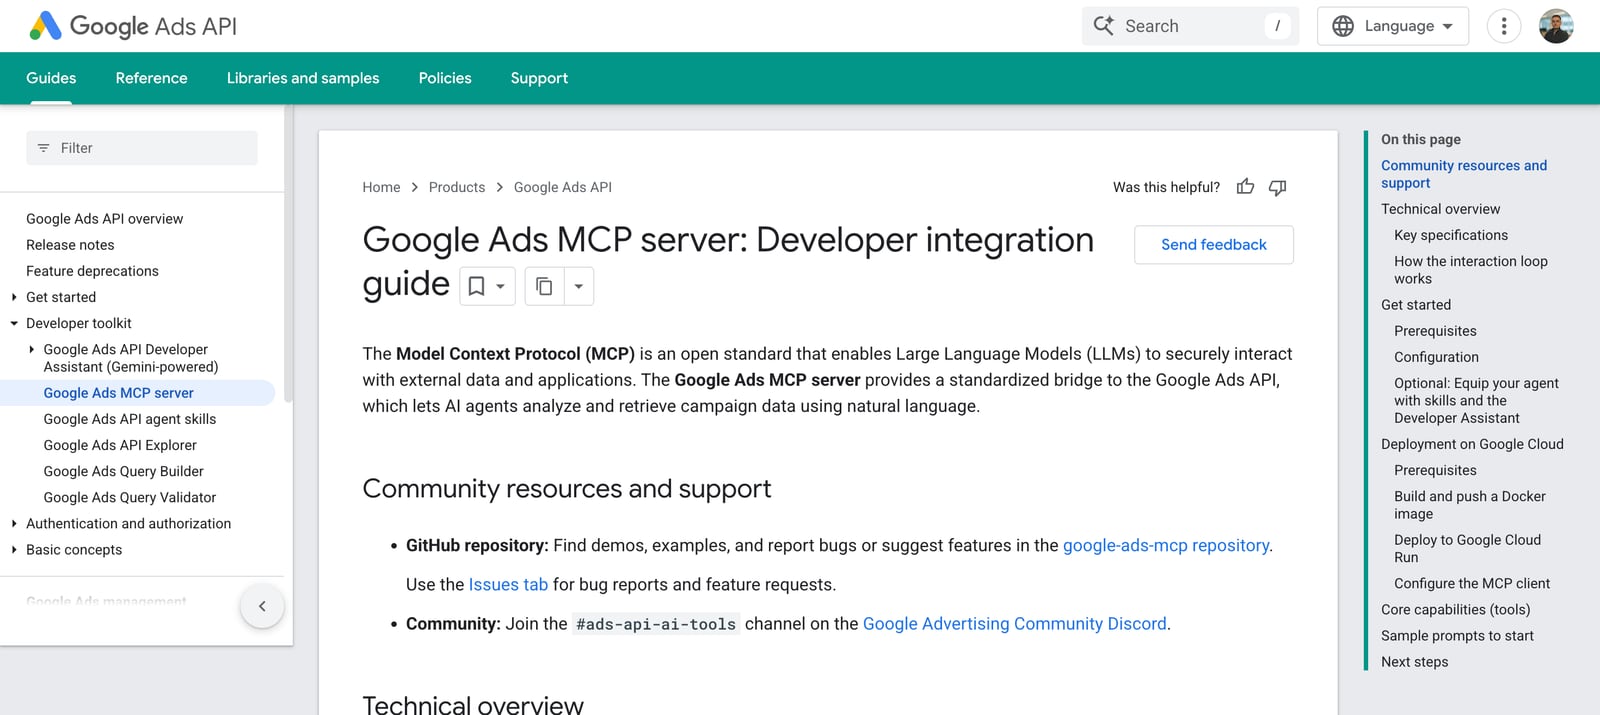Click the Google Ads API logo

click(x=133, y=26)
